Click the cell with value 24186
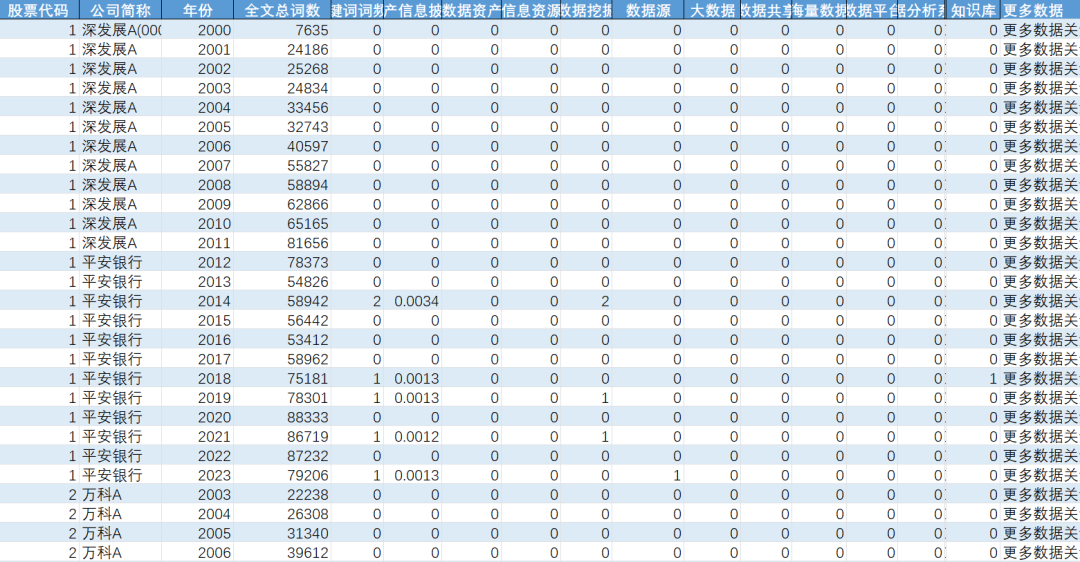This screenshot has height=562, width=1080. [x=282, y=50]
